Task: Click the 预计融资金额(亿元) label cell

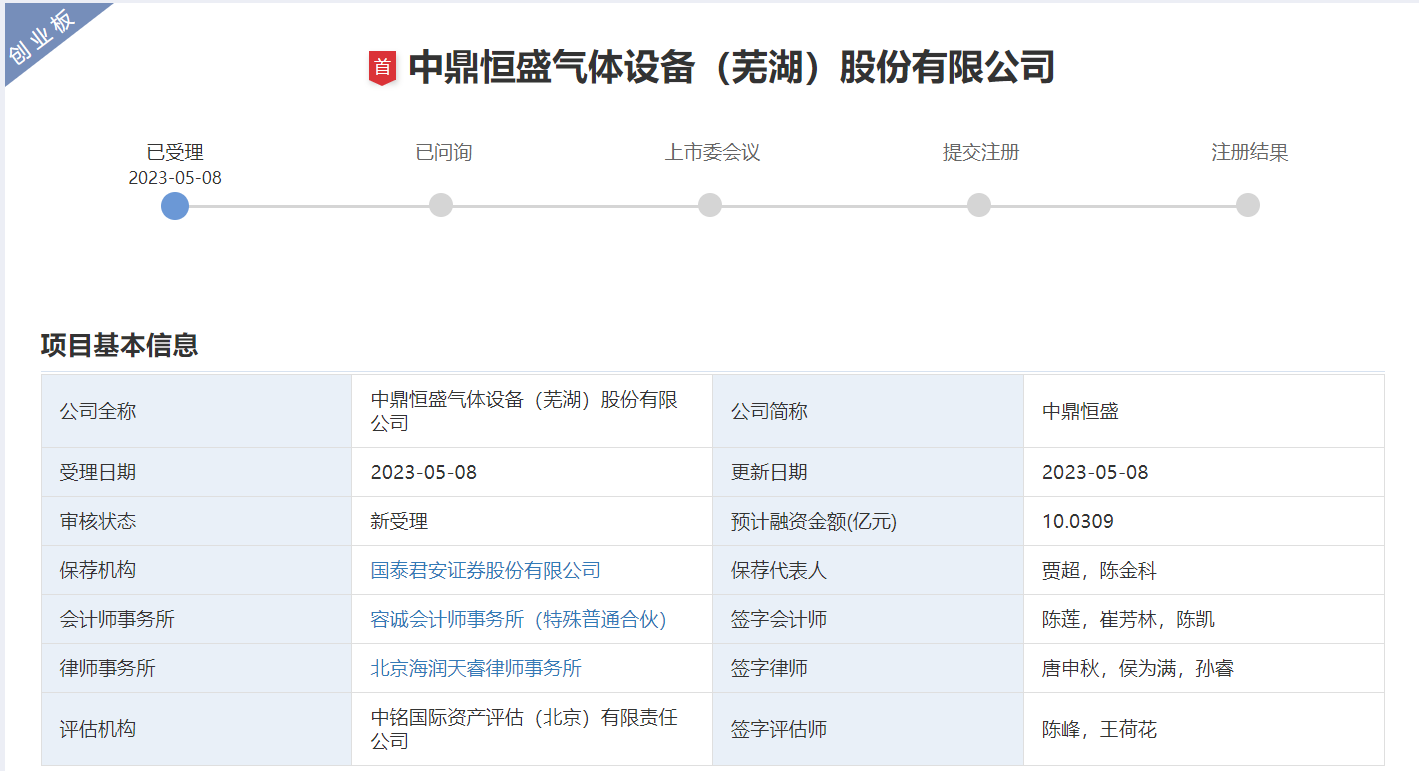Action: pyautogui.click(x=868, y=521)
